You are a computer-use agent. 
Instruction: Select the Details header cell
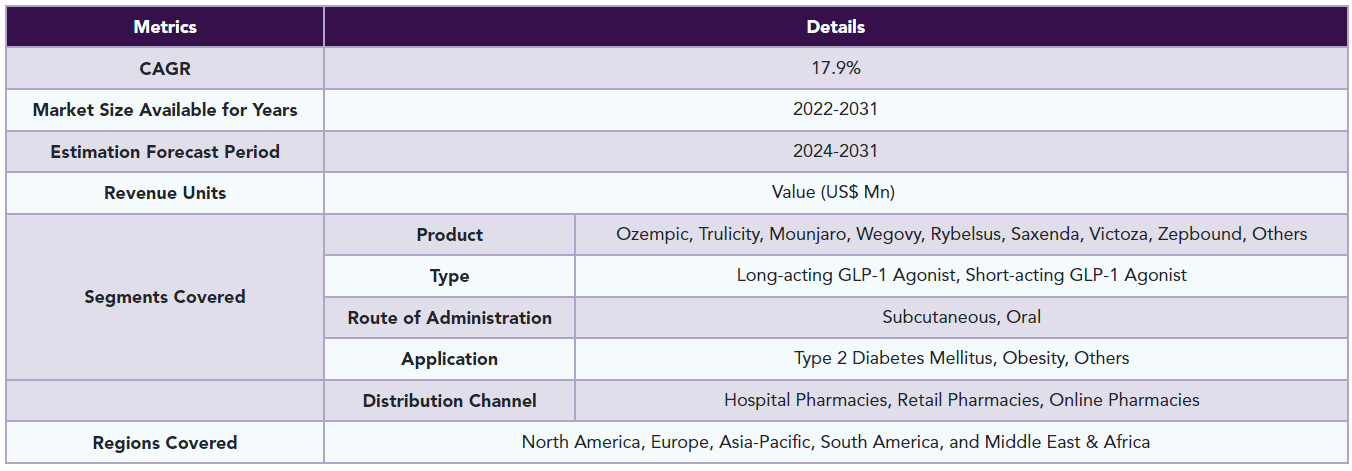[836, 27]
